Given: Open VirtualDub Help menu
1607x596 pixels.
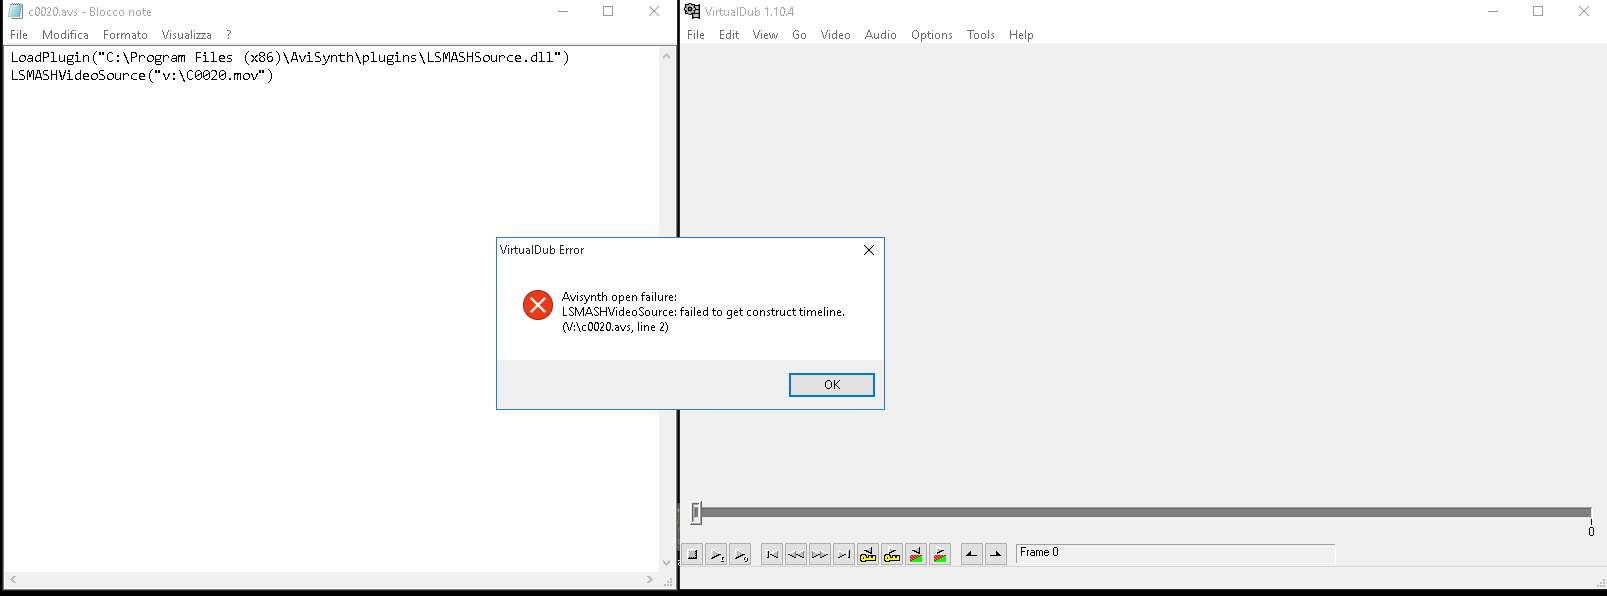Looking at the screenshot, I should click(1021, 35).
